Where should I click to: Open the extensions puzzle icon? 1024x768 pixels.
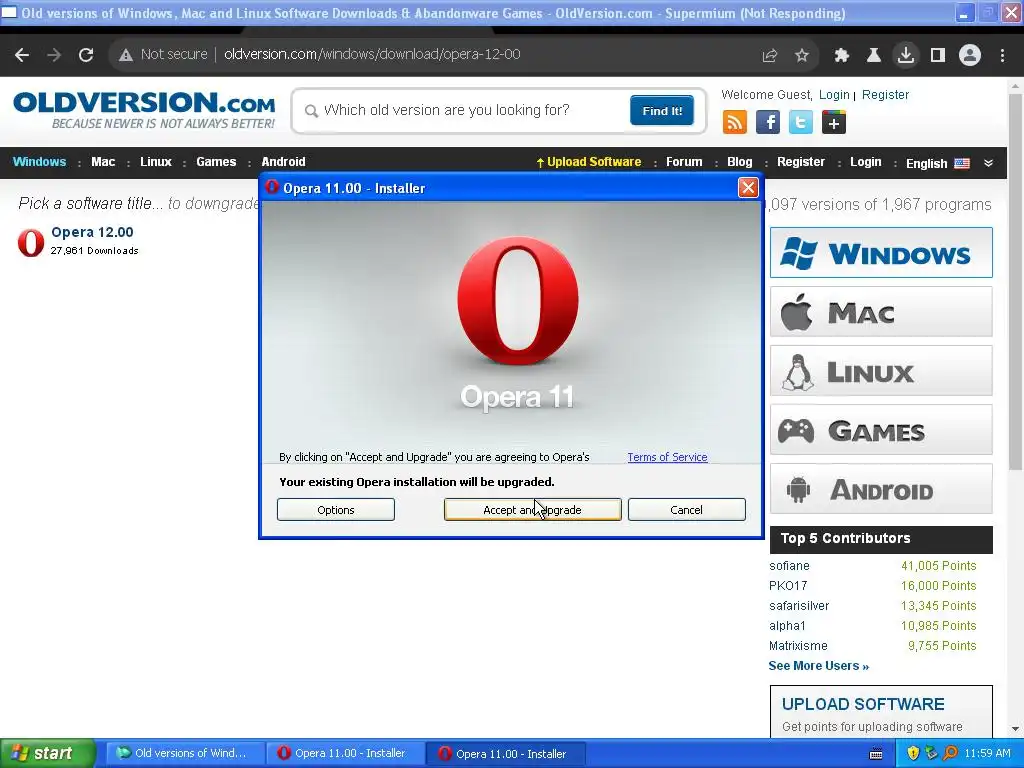pos(841,56)
